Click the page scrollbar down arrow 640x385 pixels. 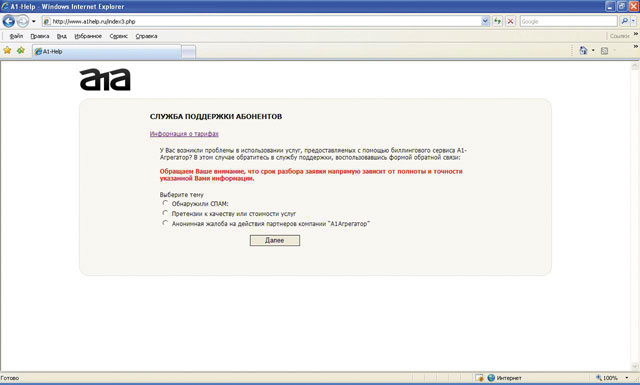[x=635, y=366]
